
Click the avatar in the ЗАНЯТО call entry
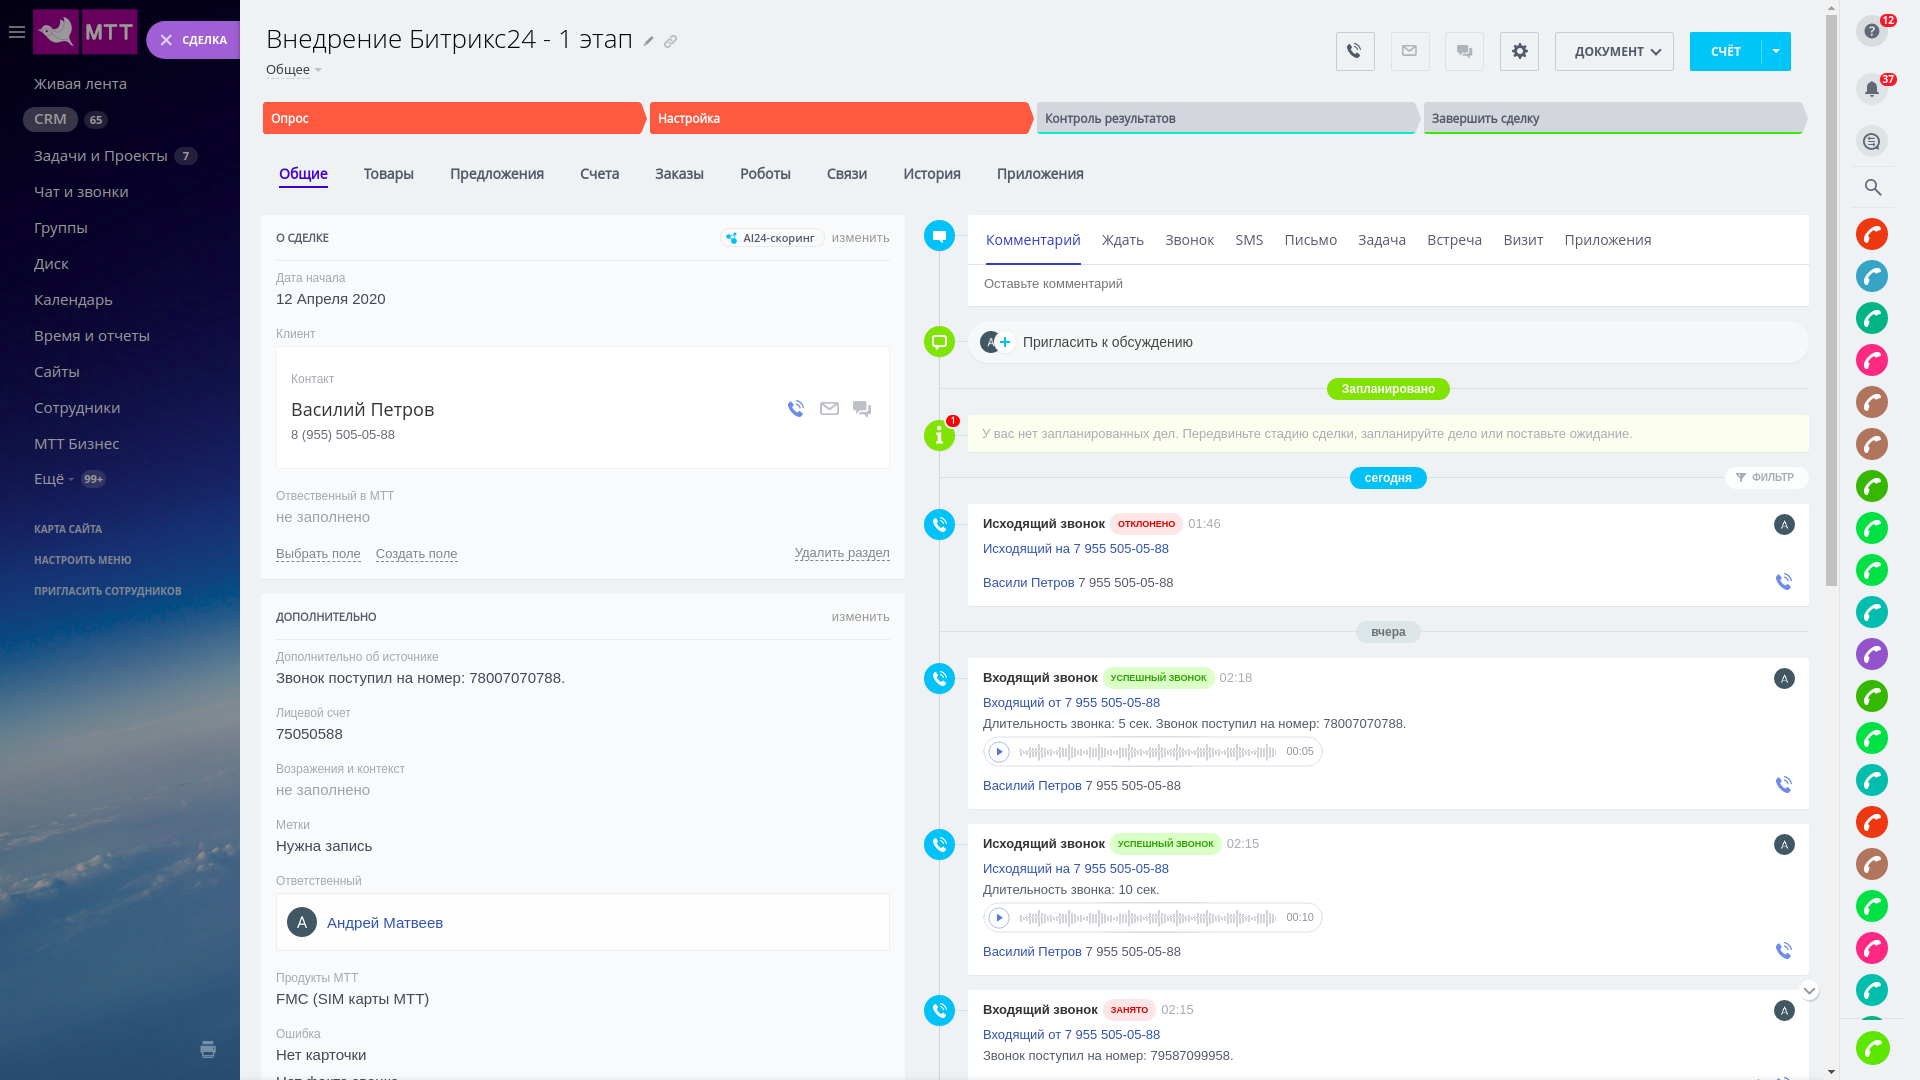(1784, 1011)
